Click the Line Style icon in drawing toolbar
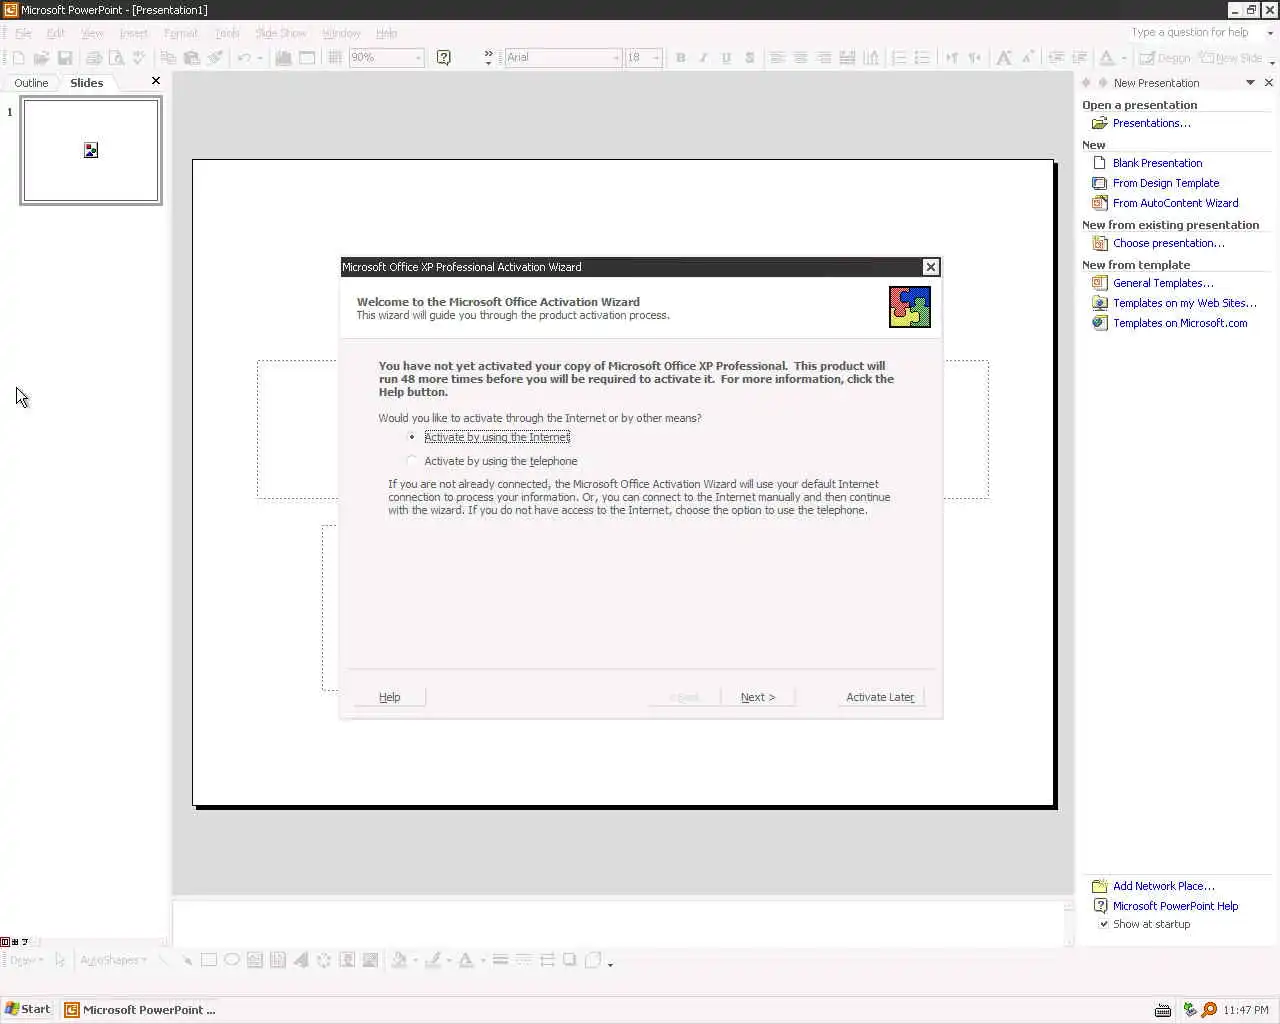The width and height of the screenshot is (1280, 1024). click(x=500, y=960)
